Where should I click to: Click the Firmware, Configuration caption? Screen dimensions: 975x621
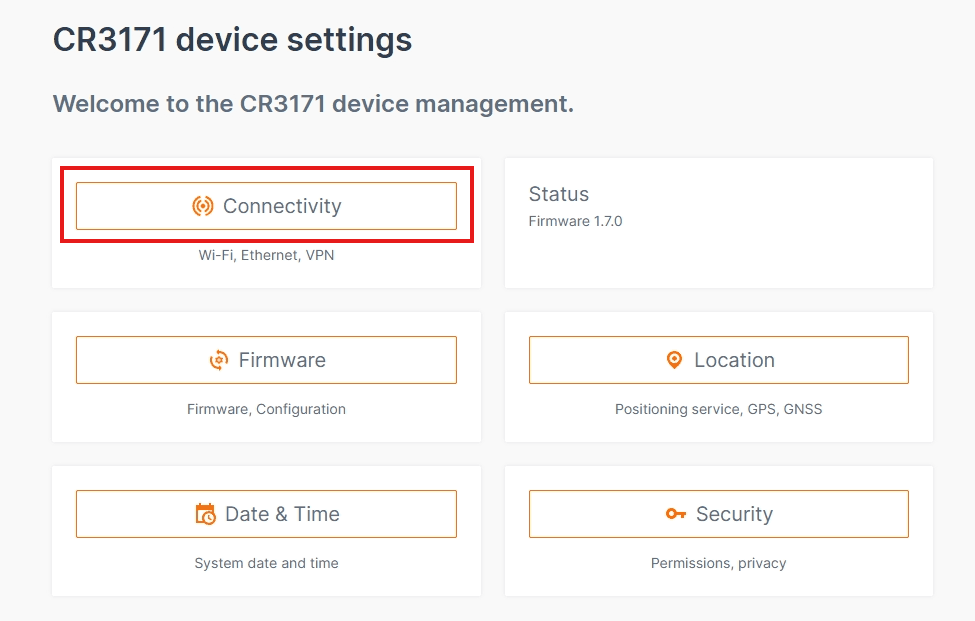tap(266, 409)
